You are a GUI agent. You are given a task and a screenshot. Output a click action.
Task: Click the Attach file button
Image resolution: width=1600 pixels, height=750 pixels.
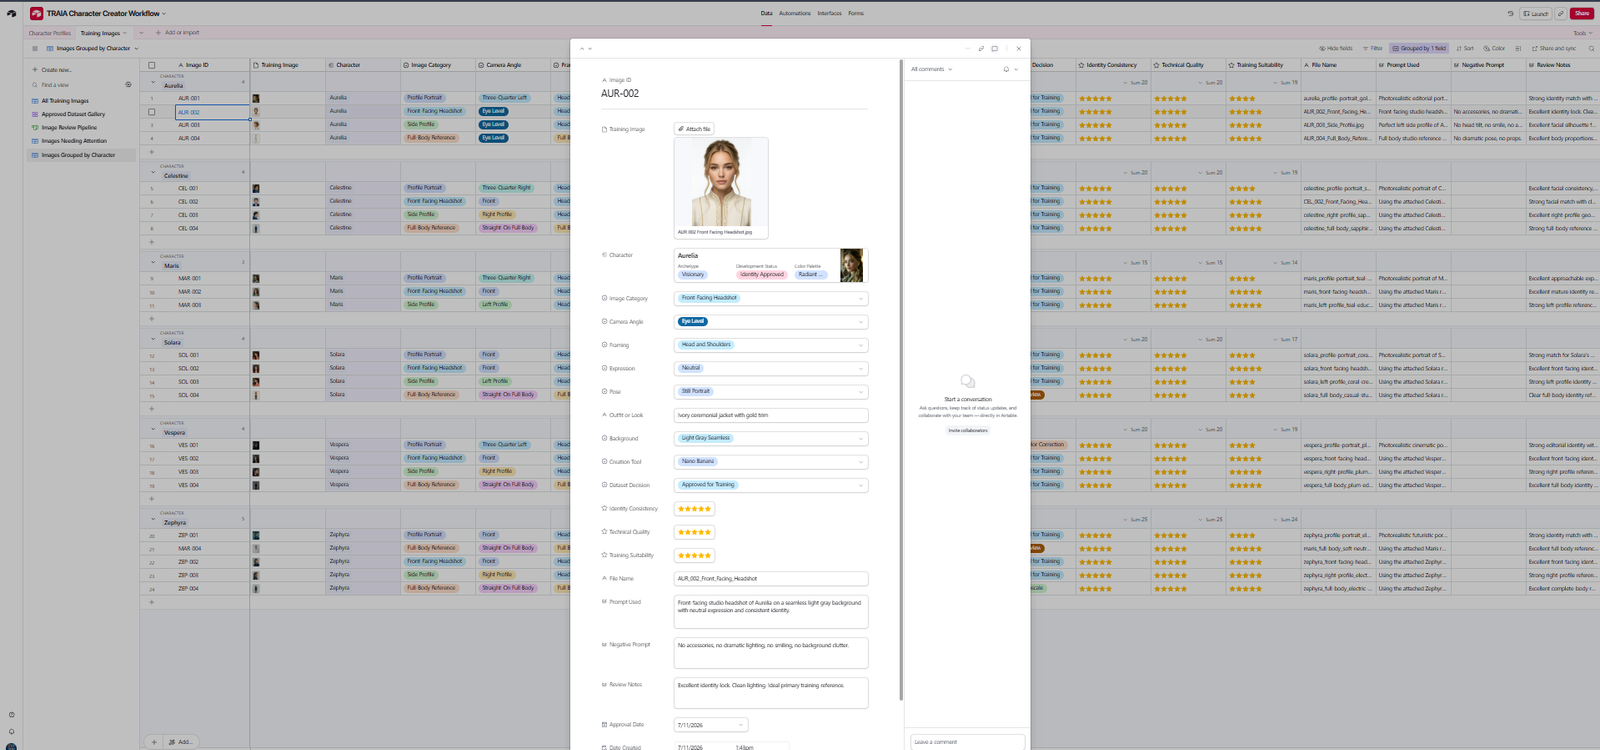pyautogui.click(x=694, y=129)
